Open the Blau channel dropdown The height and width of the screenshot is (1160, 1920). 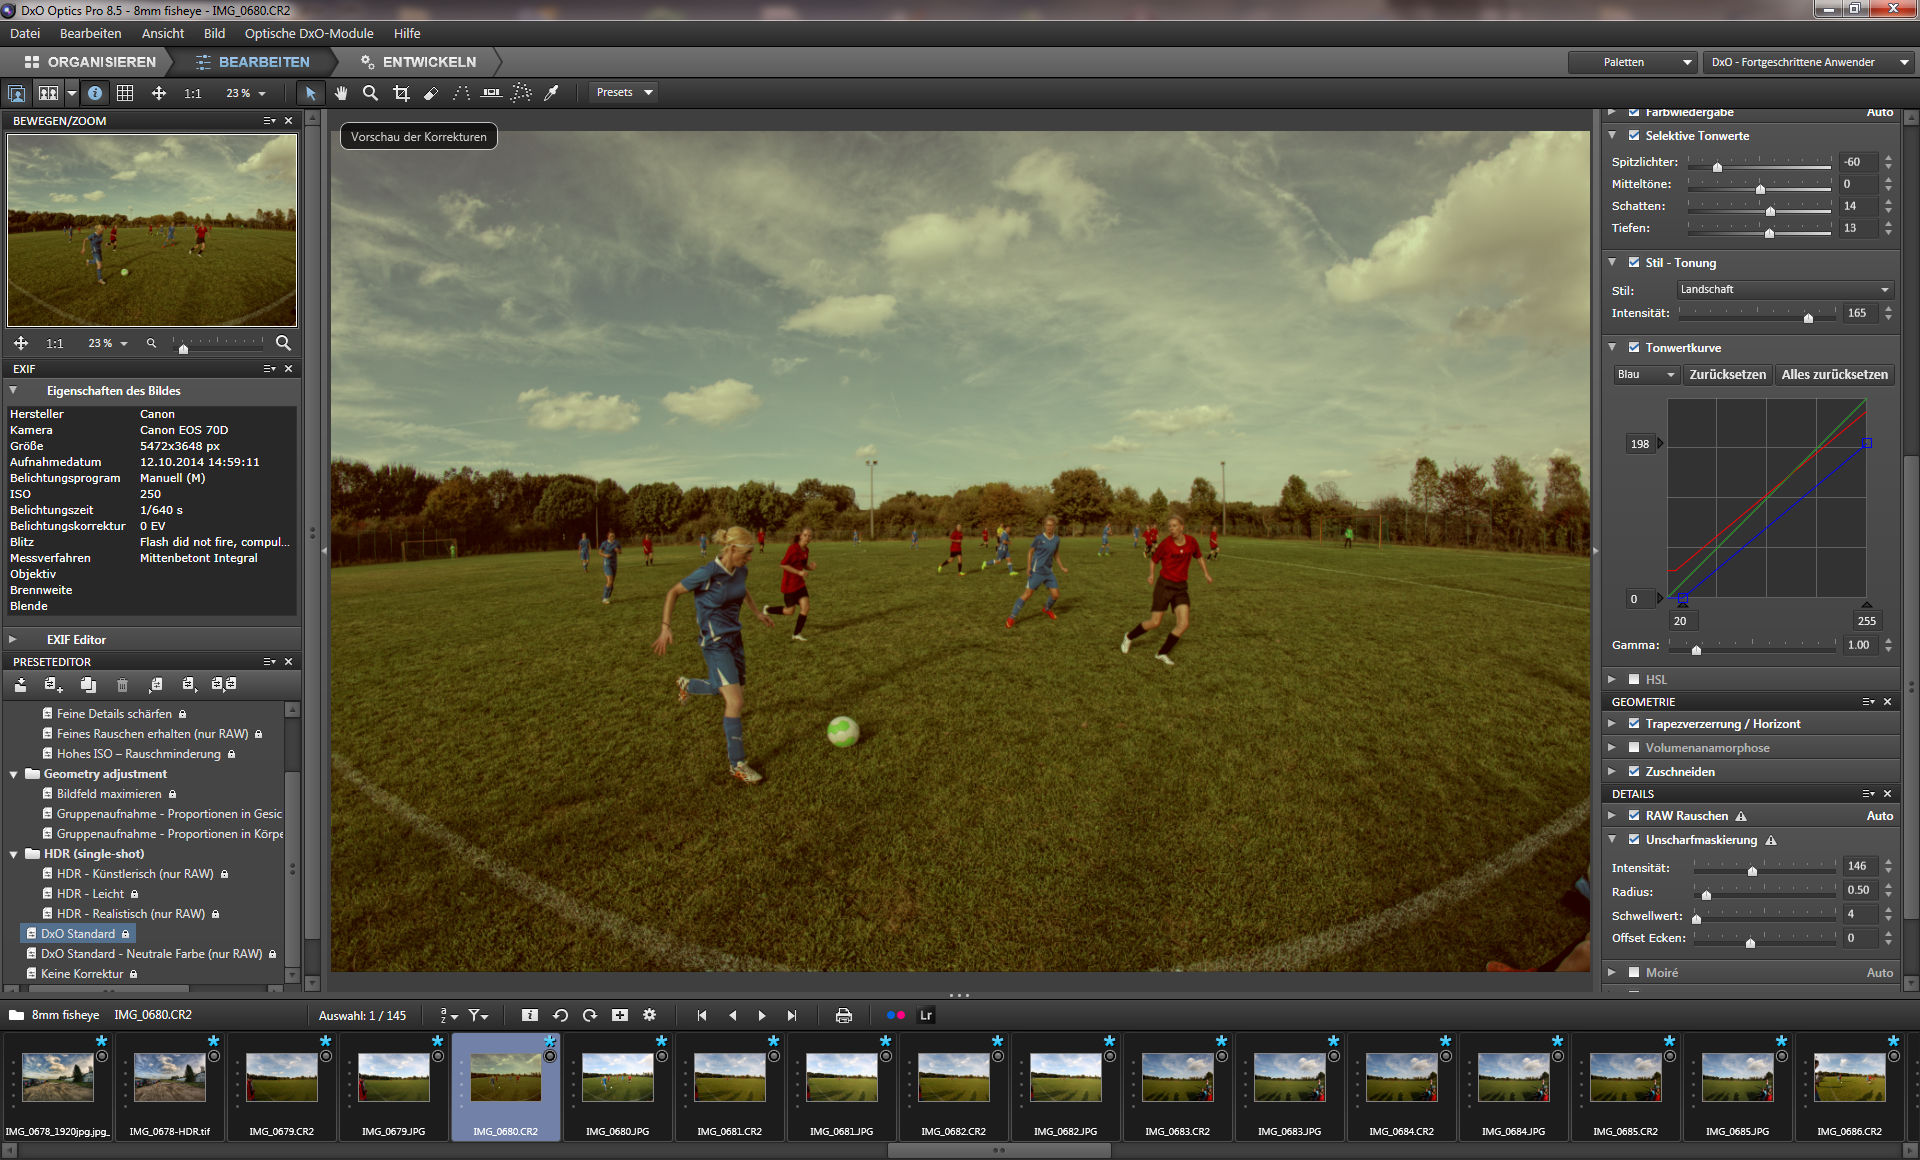(x=1645, y=375)
